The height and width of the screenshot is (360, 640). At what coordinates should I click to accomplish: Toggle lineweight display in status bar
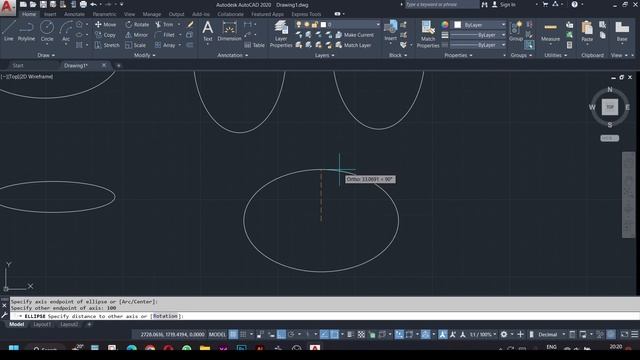[351, 334]
